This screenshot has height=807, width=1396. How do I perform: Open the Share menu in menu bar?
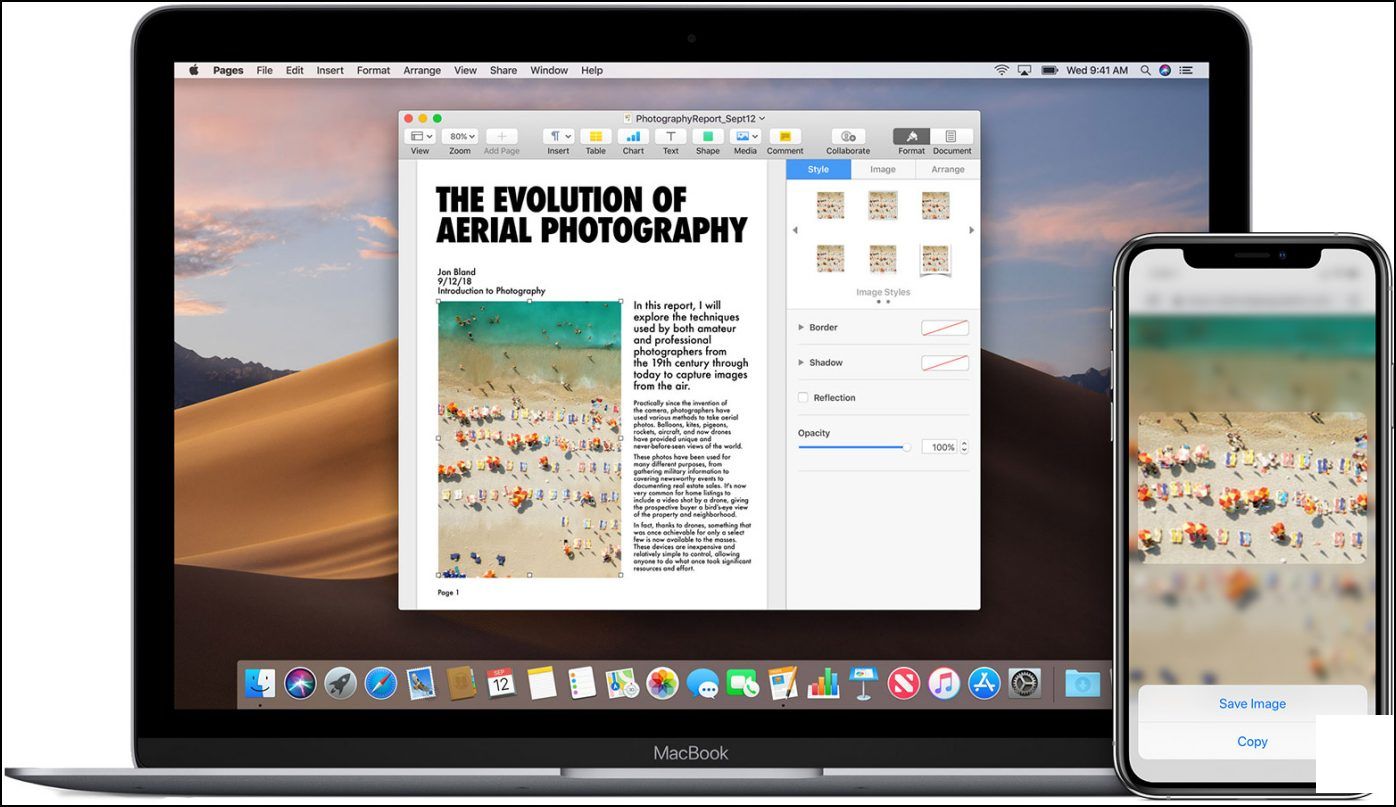point(503,70)
